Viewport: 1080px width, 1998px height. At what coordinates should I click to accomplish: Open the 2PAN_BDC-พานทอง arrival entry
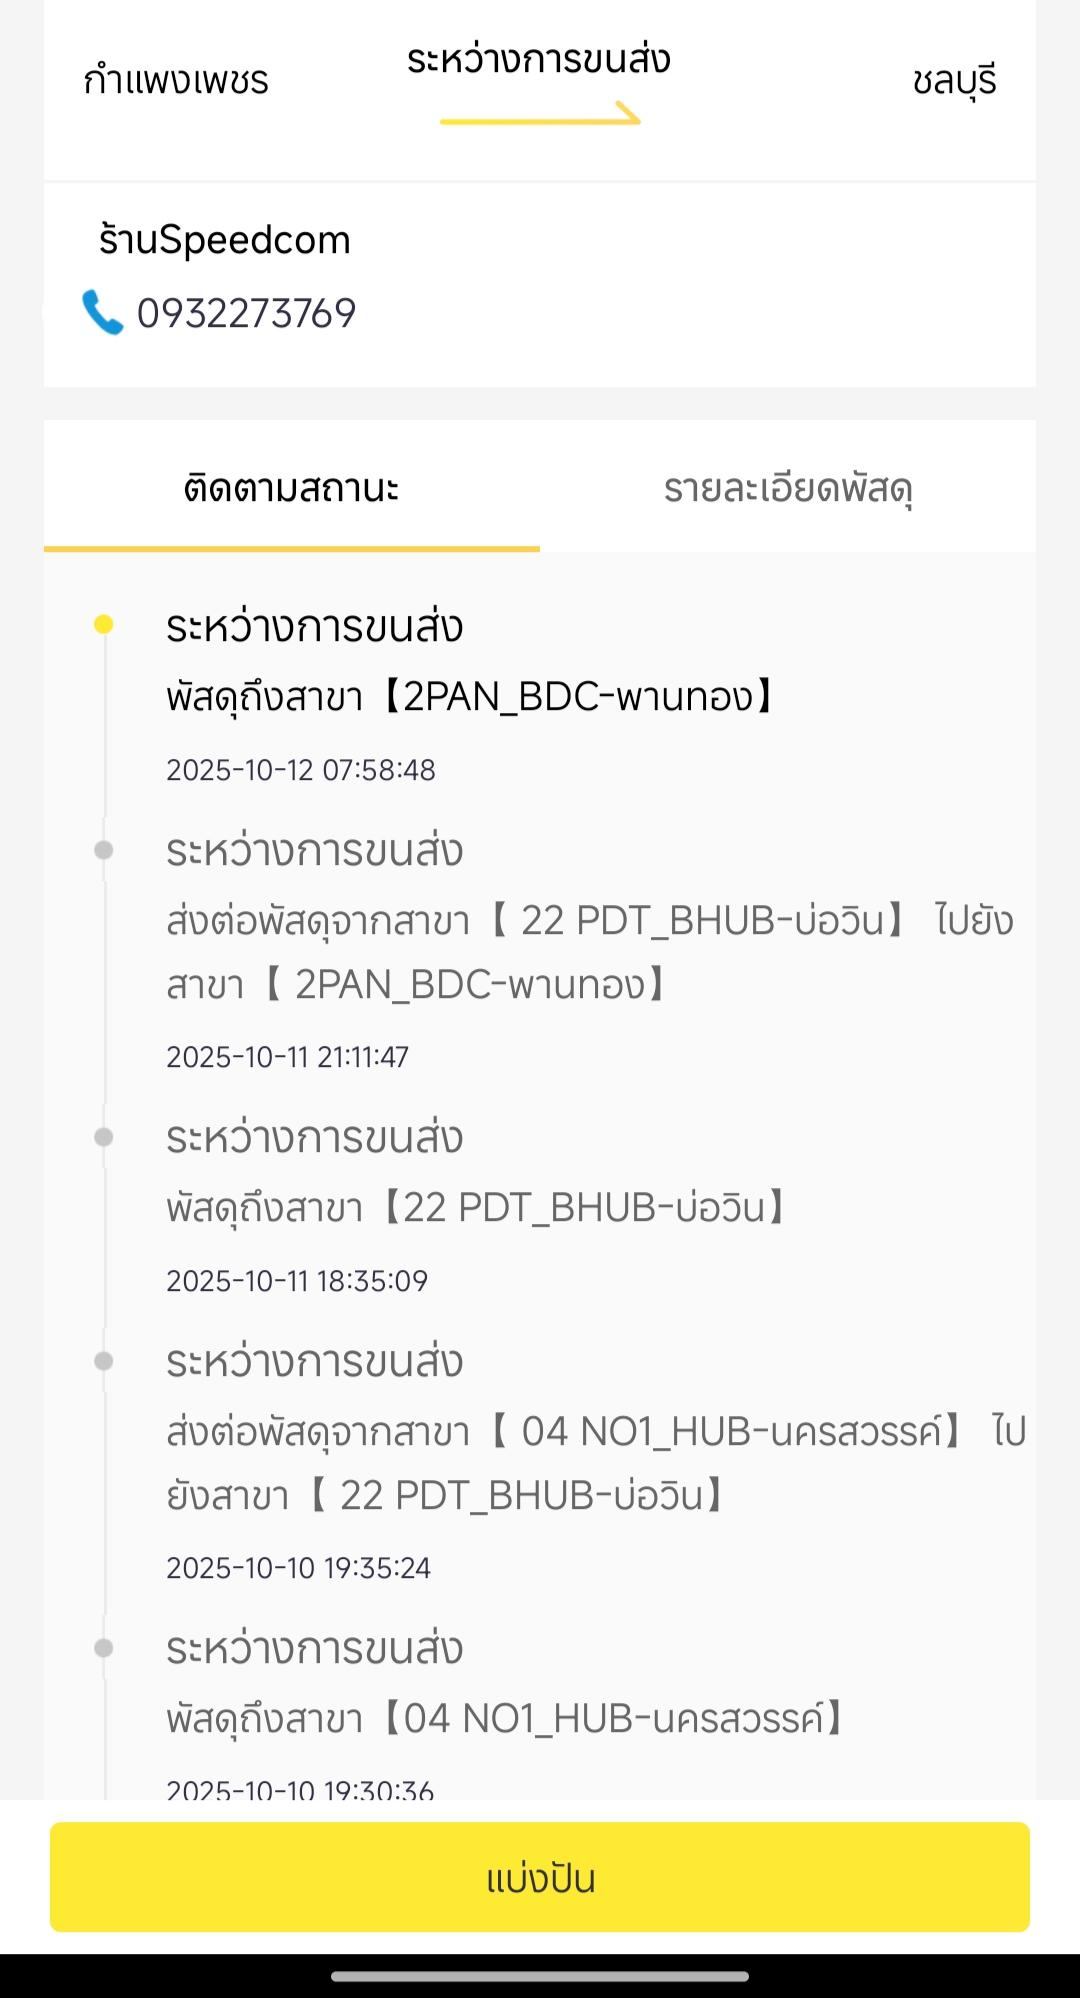coord(470,696)
